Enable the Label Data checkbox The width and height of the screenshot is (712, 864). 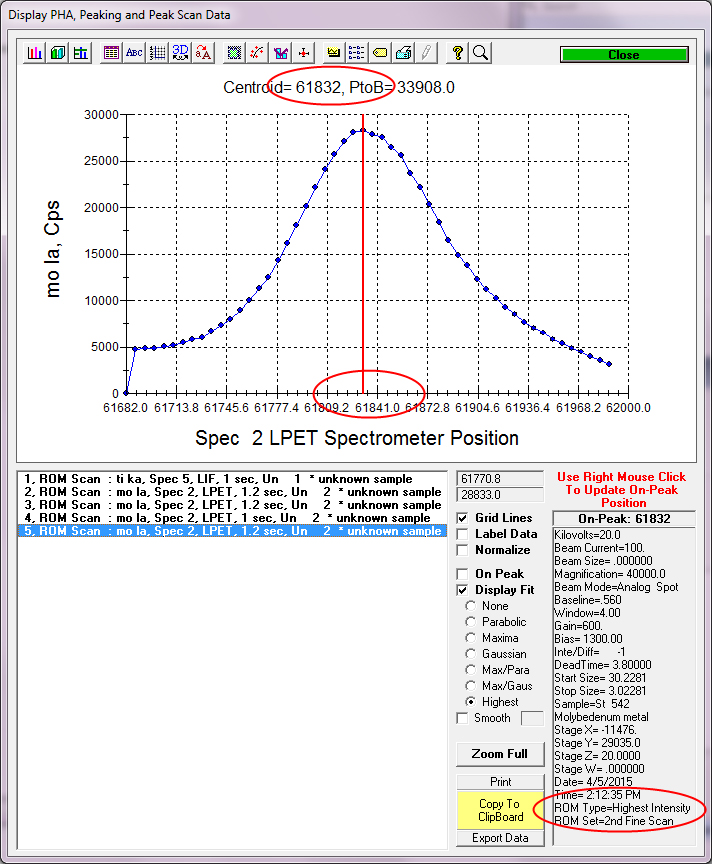coord(463,534)
